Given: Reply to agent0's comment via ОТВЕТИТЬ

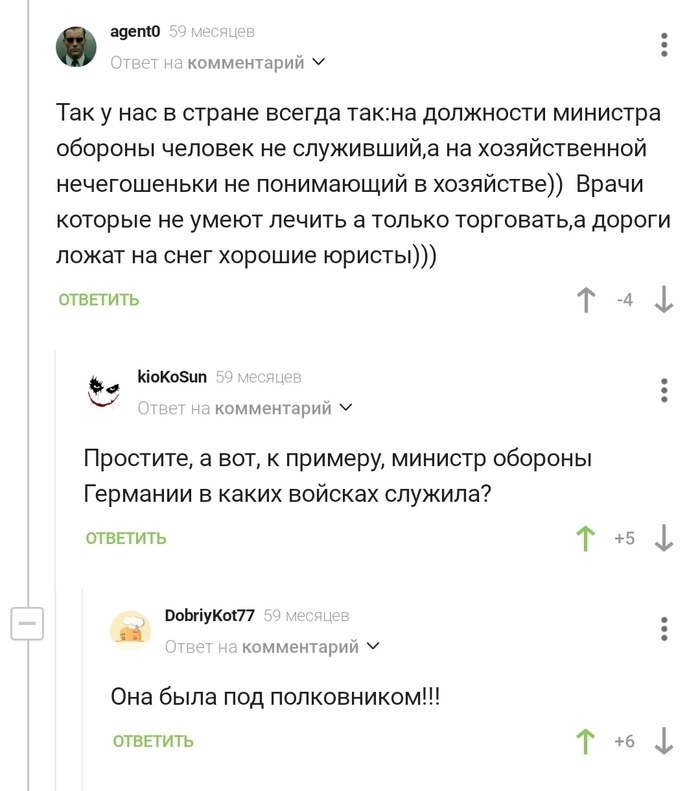Looking at the screenshot, I should 99,300.
